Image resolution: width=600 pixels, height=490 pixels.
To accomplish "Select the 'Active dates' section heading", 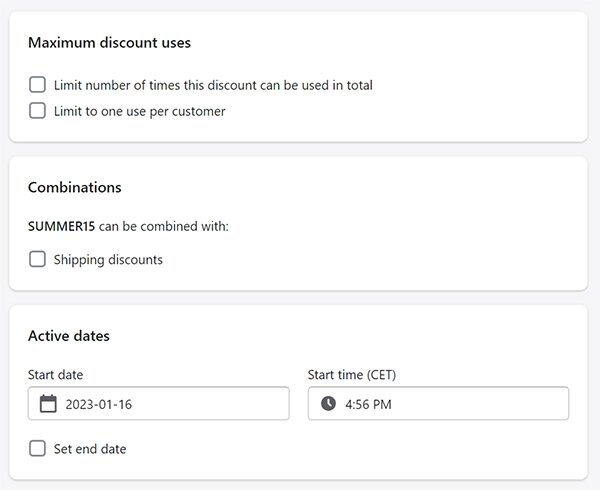I will click(x=69, y=336).
